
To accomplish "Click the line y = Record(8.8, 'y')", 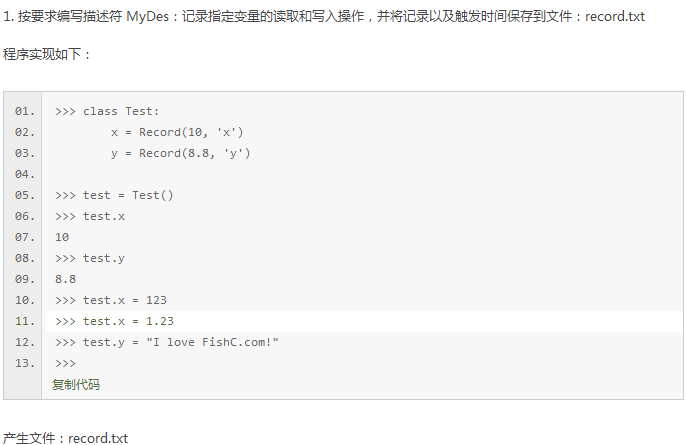I will 180,153.
